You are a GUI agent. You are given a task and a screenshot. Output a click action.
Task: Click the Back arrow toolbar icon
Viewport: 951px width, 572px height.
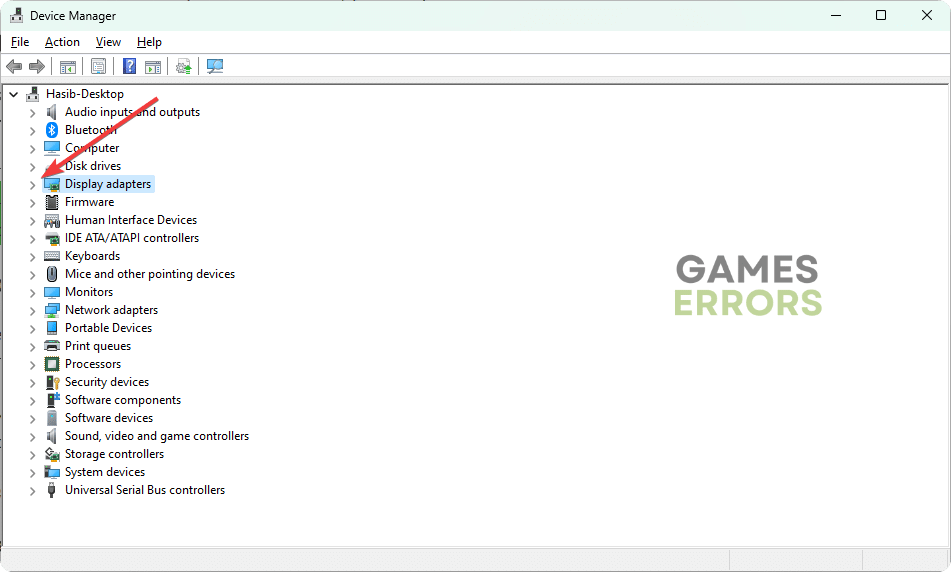(14, 67)
